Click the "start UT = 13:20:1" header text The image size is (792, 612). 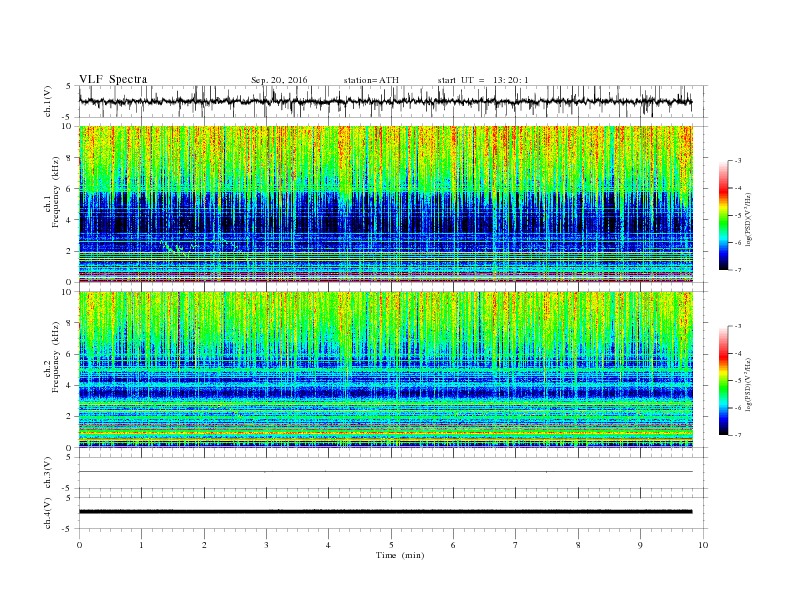point(483,80)
